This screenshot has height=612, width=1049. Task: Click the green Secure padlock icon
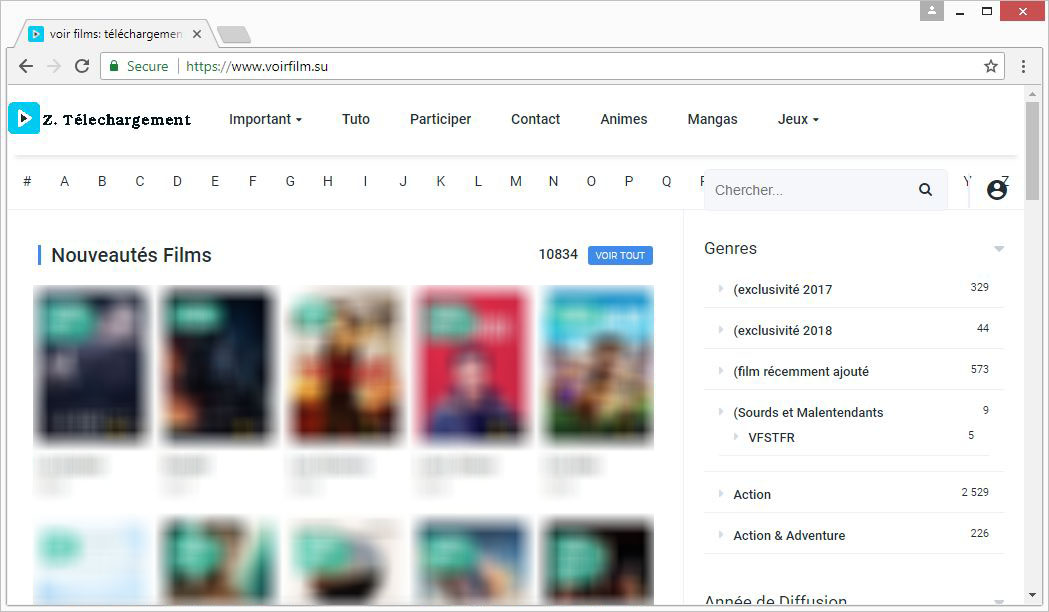coord(114,66)
